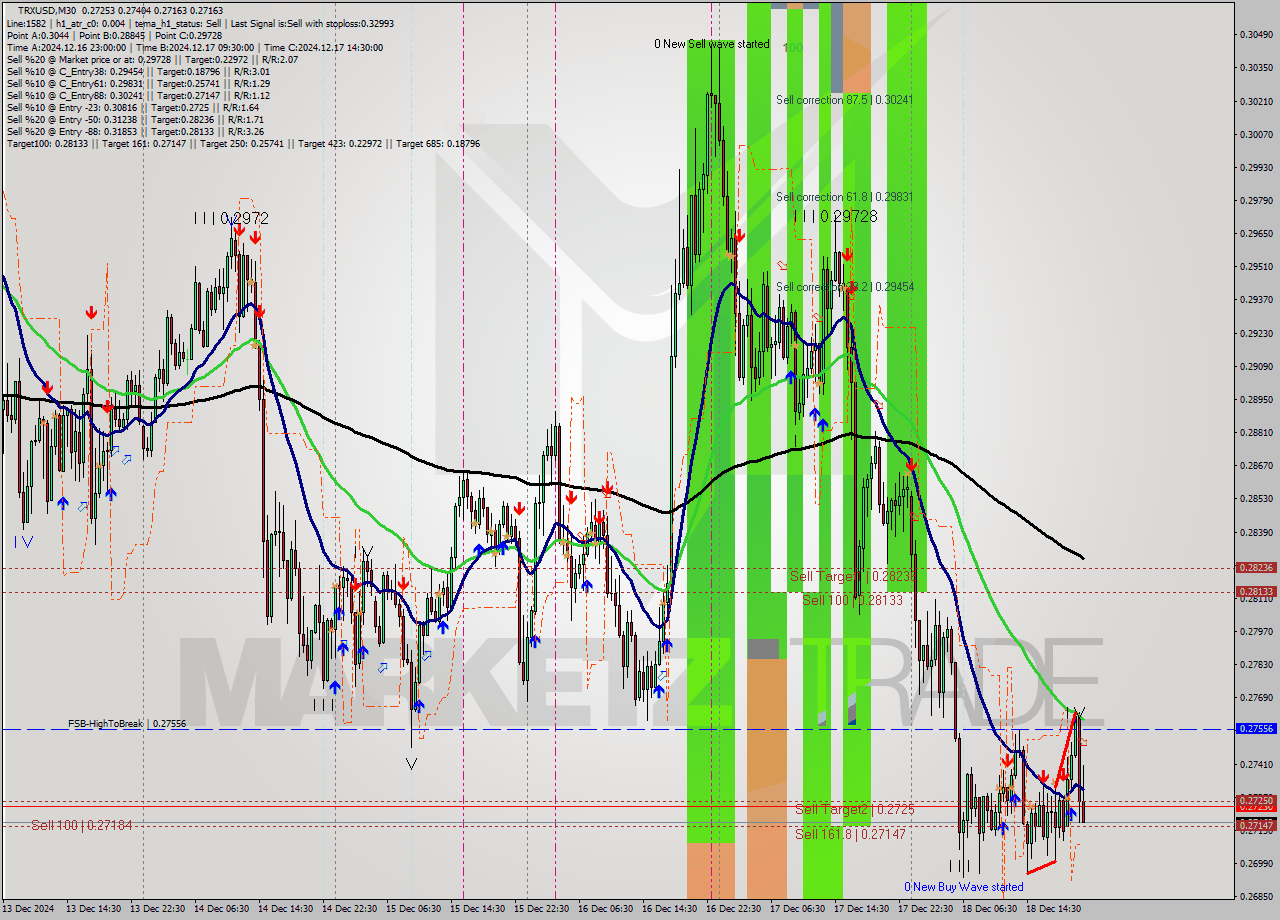Click the '15 Dec 14:30' time axis label
Image resolution: width=1280 pixels, height=920 pixels.
477,909
